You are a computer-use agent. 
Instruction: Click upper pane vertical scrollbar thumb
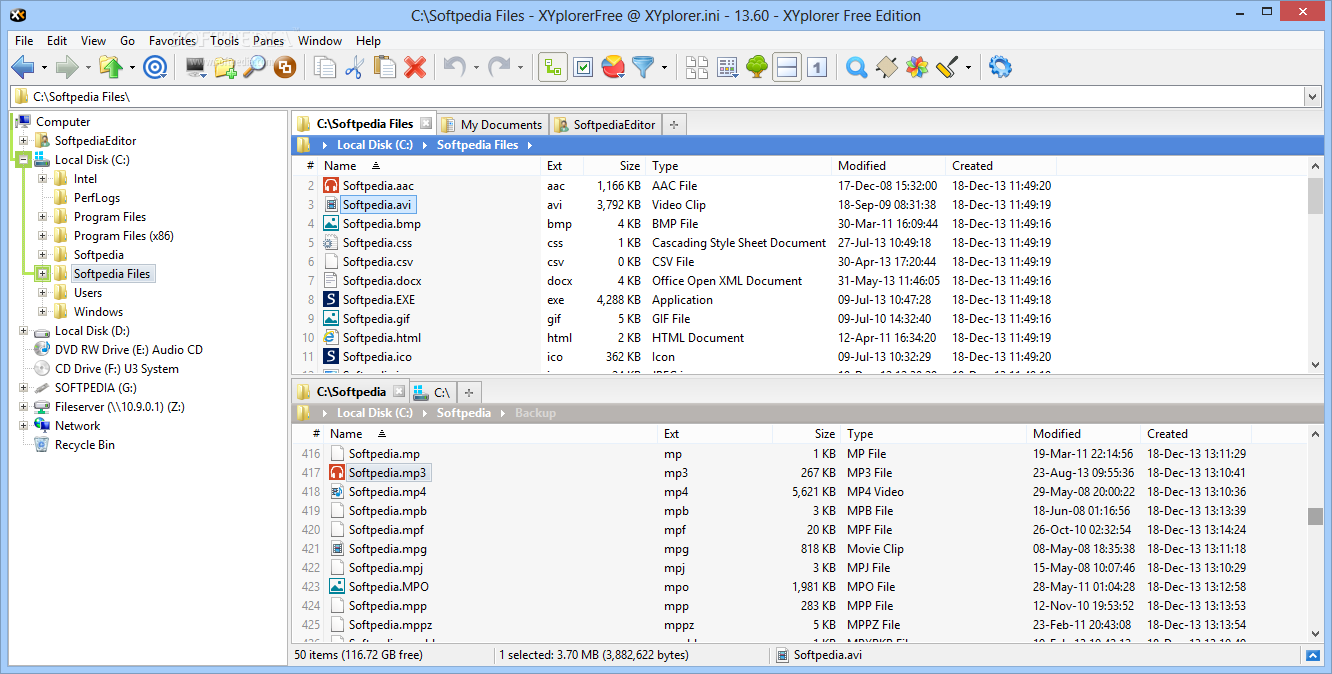(1315, 196)
